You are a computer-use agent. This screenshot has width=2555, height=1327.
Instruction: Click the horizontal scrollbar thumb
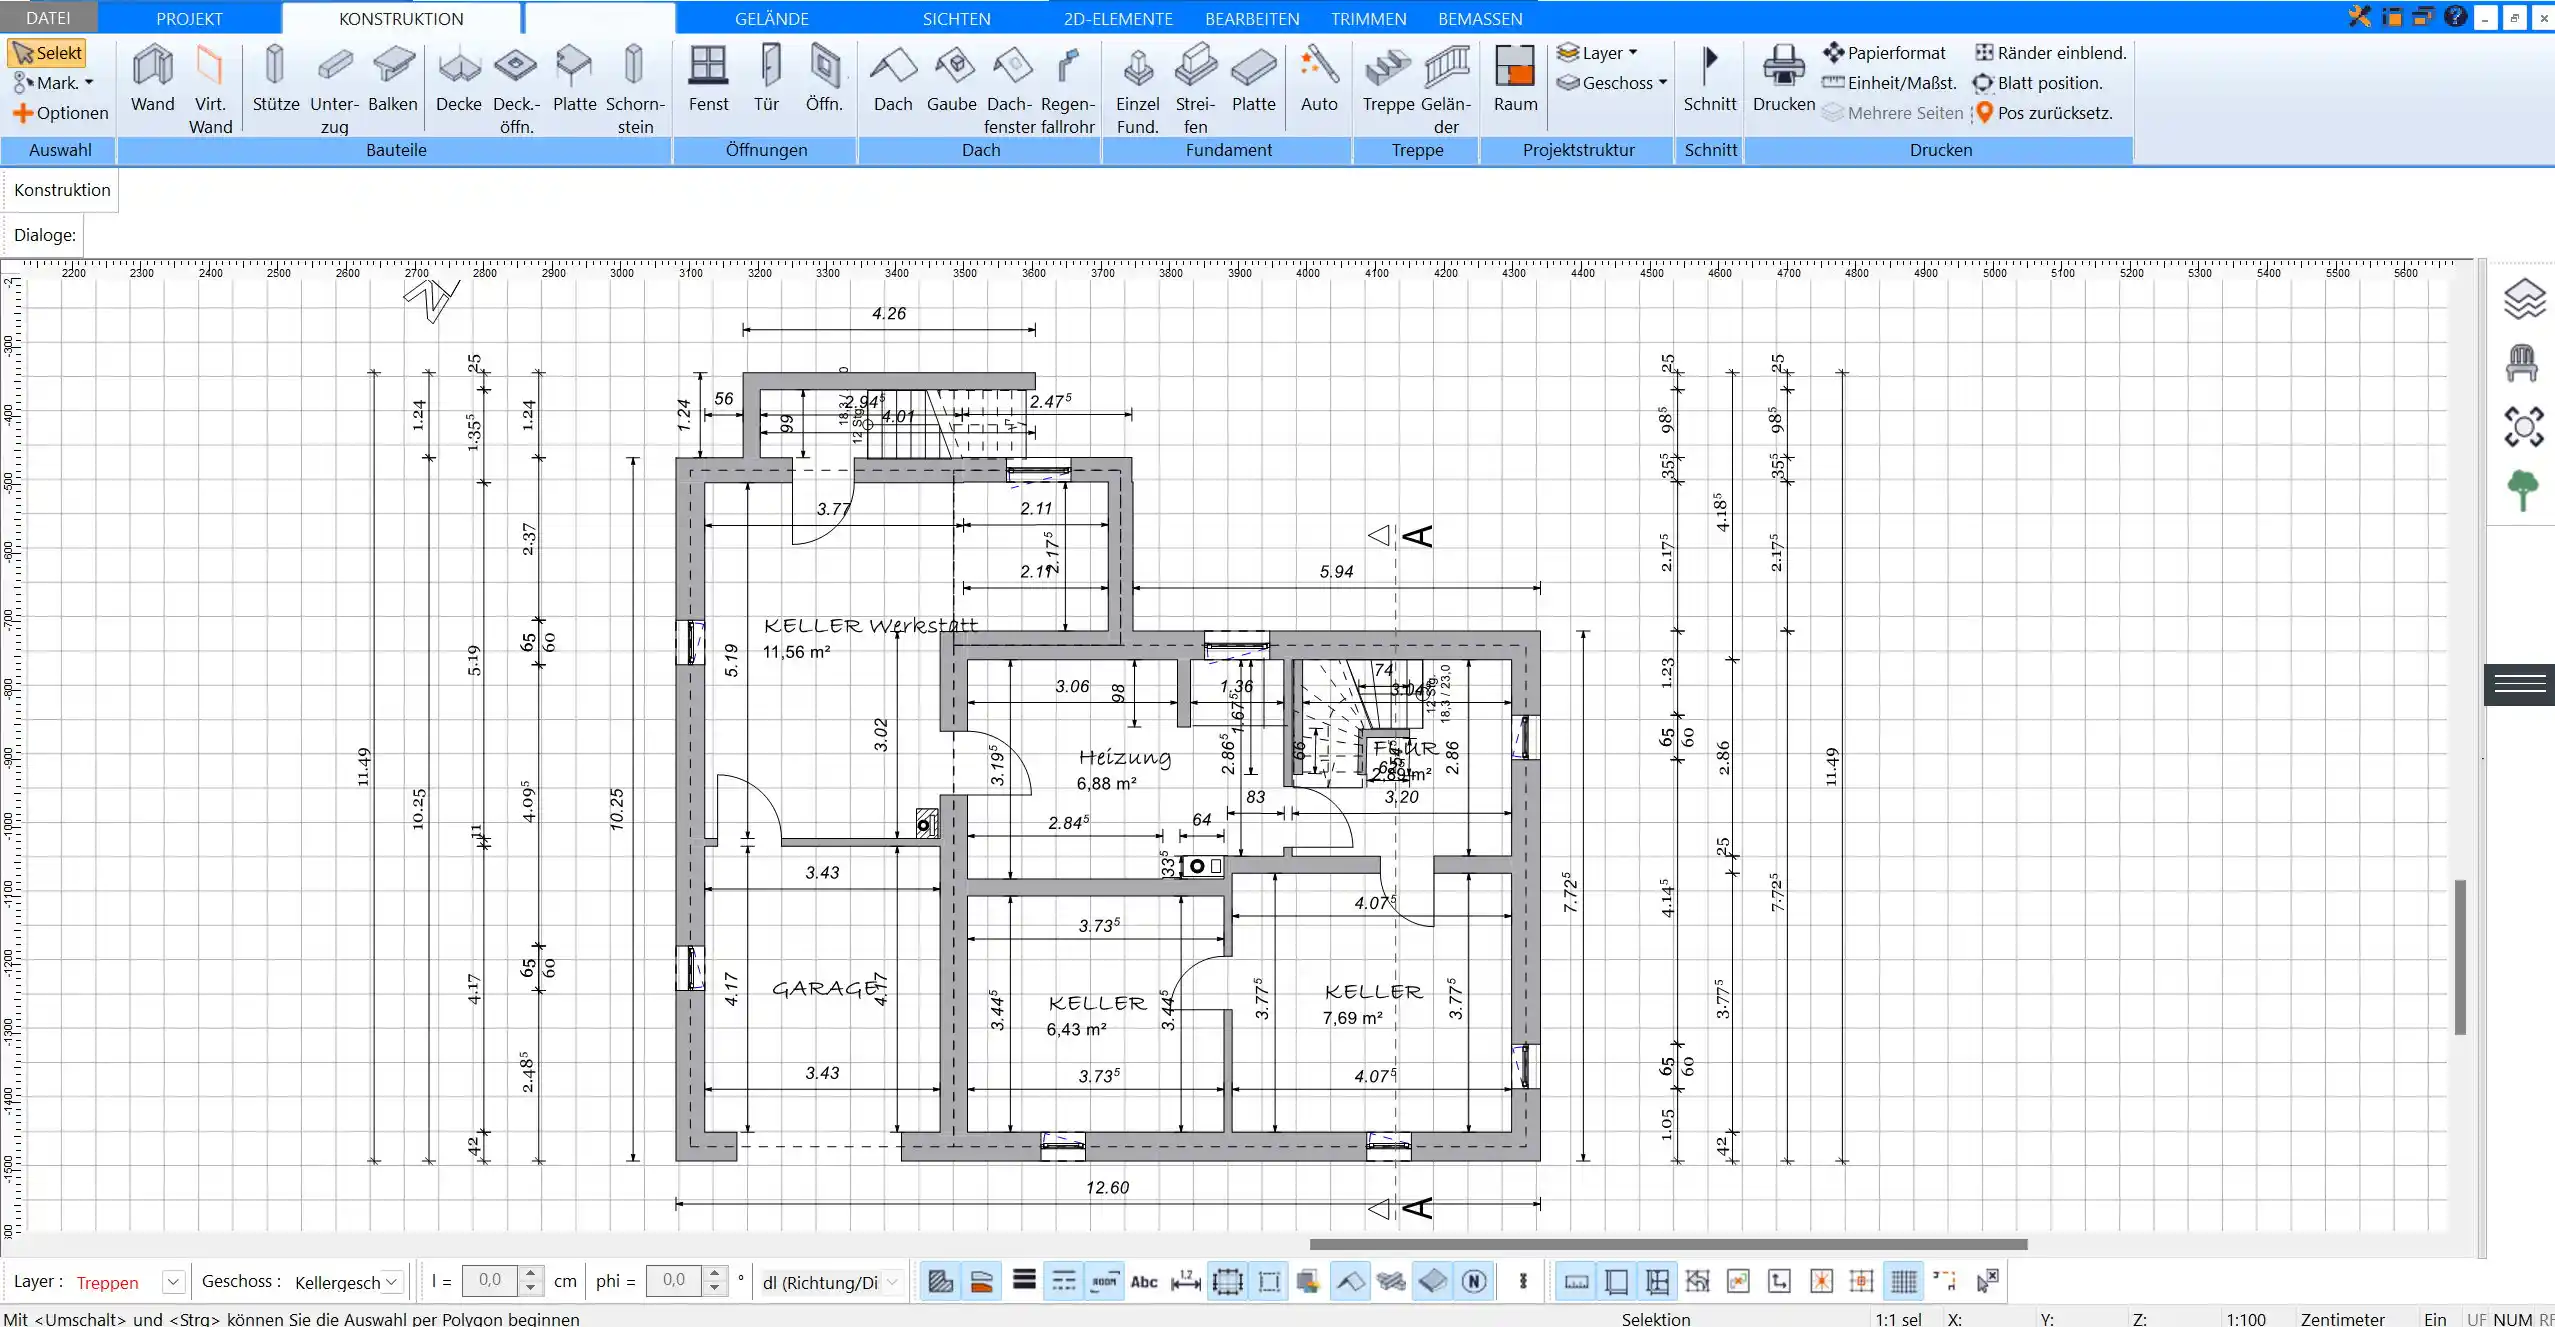tap(1668, 1244)
